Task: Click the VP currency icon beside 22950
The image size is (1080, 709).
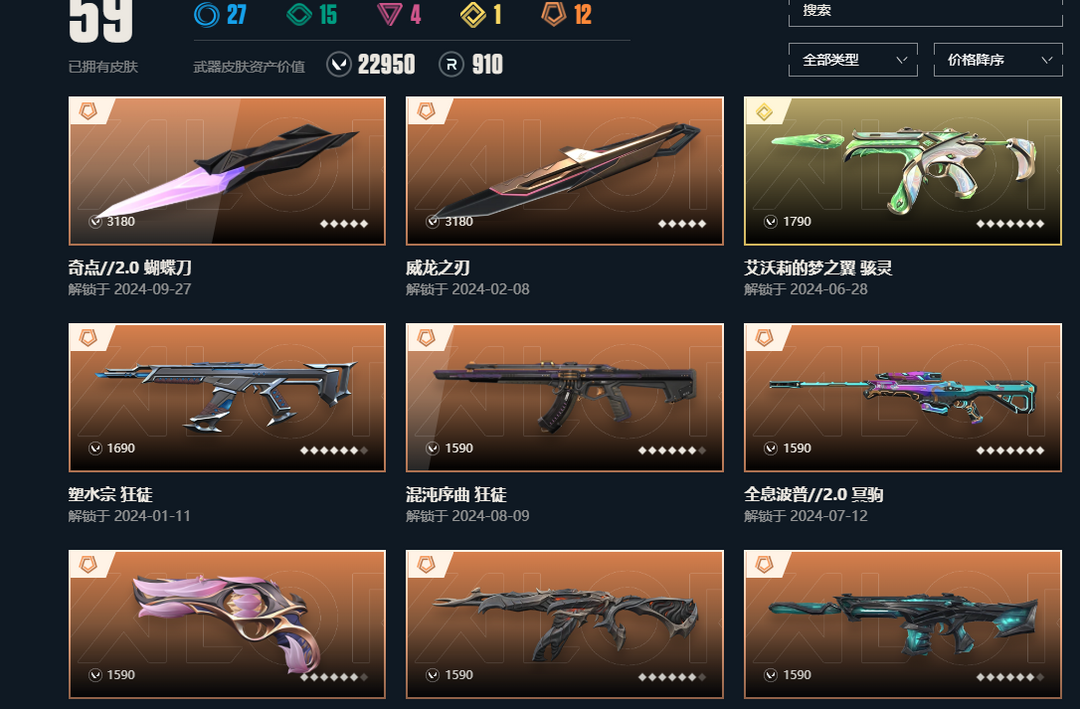Action: (339, 65)
